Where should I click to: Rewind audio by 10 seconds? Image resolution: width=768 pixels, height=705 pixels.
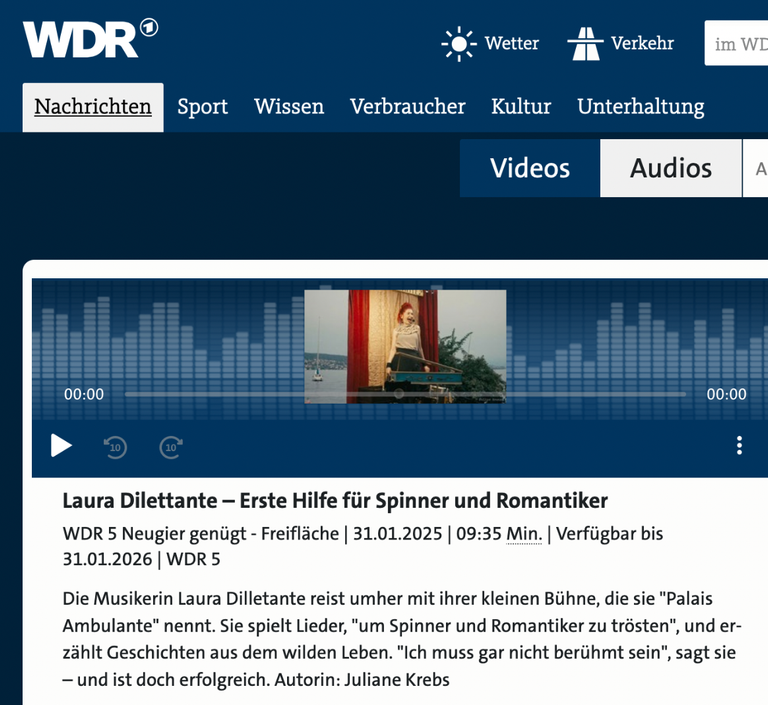(115, 447)
